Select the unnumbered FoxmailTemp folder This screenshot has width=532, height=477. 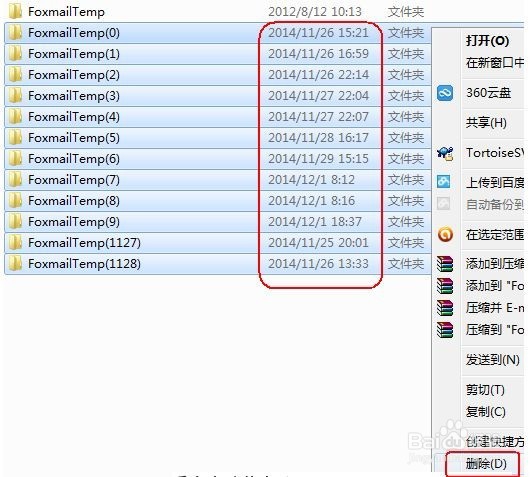click(66, 12)
